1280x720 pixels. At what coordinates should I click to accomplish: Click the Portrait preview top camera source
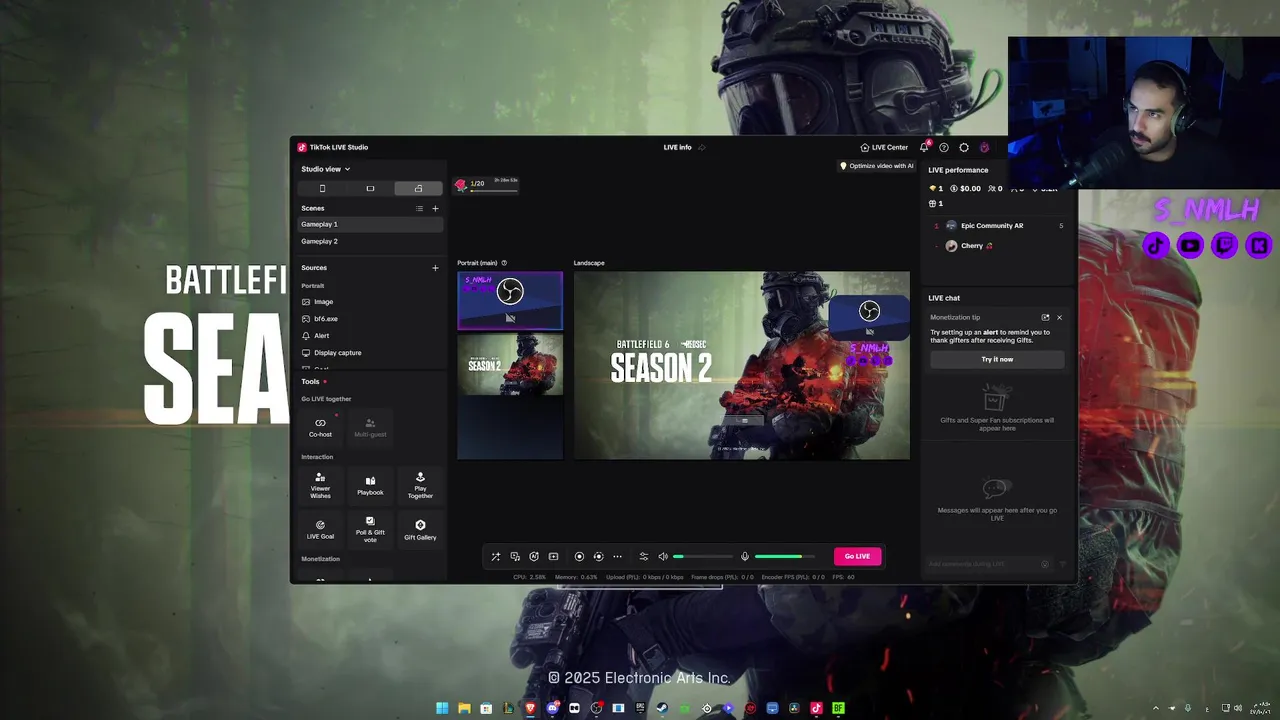[x=510, y=300]
